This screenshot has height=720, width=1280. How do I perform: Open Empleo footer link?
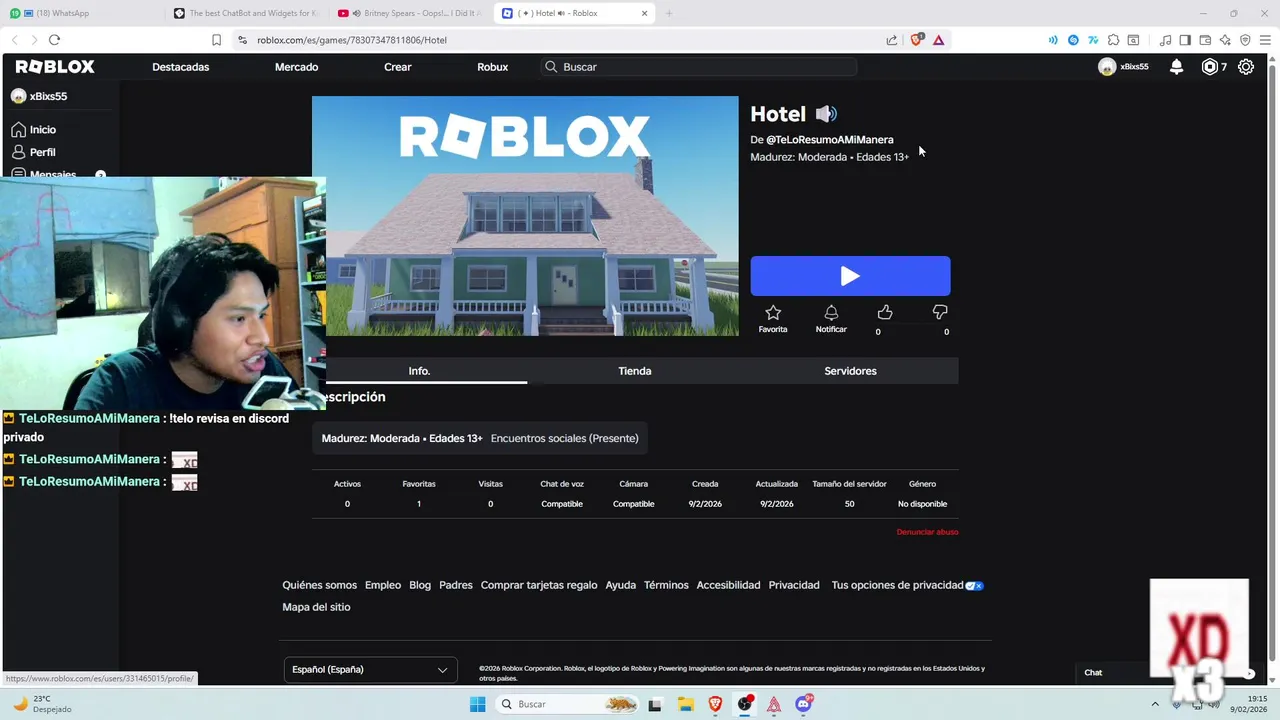[x=383, y=585]
